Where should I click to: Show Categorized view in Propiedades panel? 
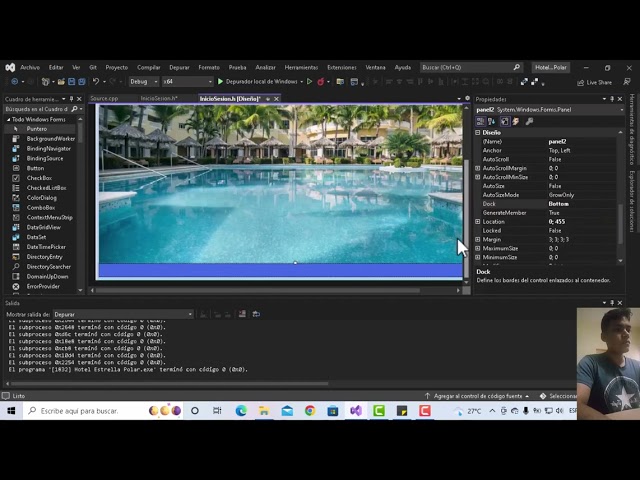coord(480,121)
